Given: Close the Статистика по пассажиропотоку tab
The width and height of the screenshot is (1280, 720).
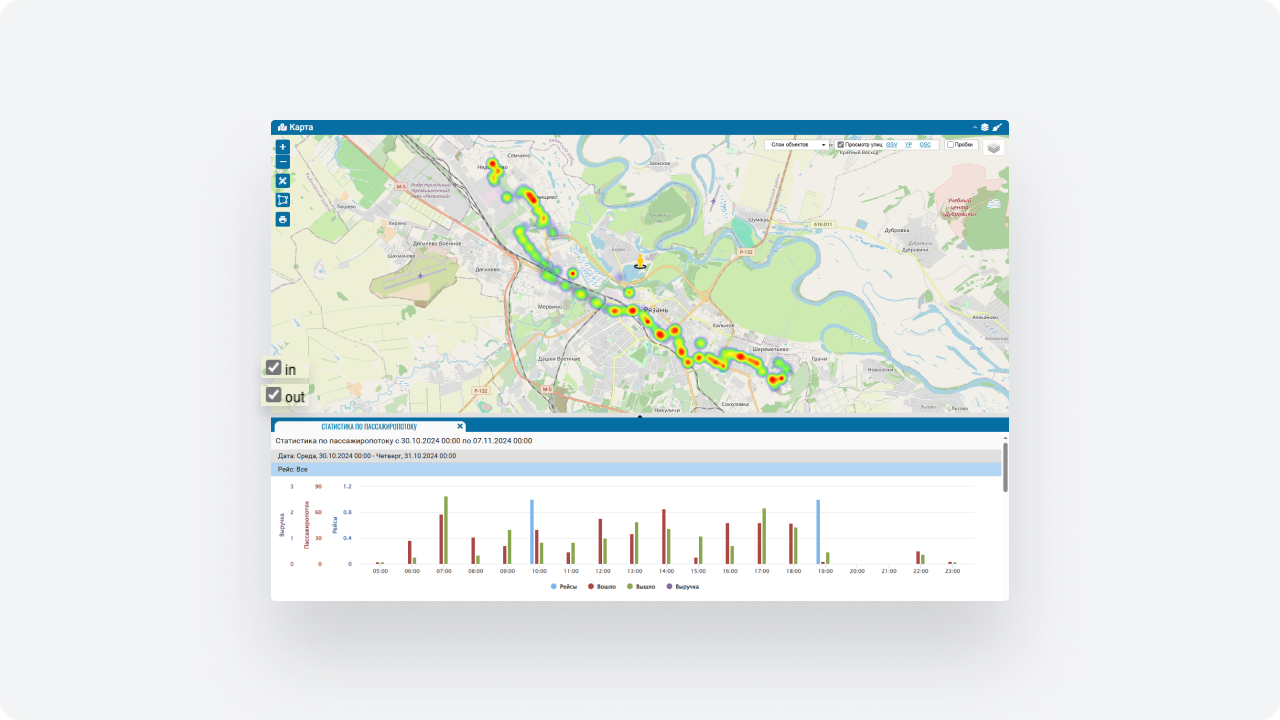Looking at the screenshot, I should [x=460, y=426].
